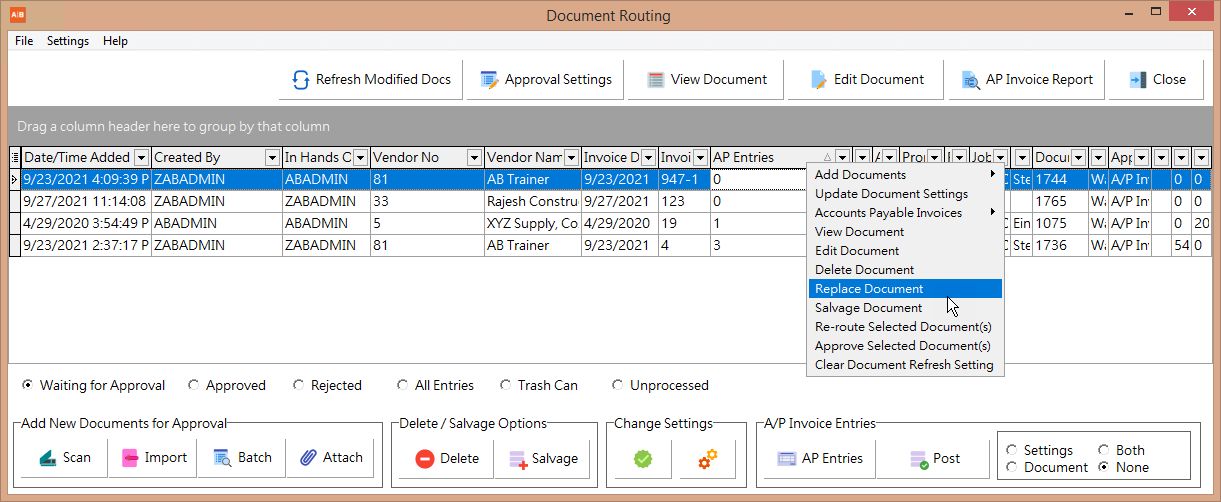The width and height of the screenshot is (1221, 502).
Task: Open the AP Entries column filter dropdown
Action: [x=842, y=158]
